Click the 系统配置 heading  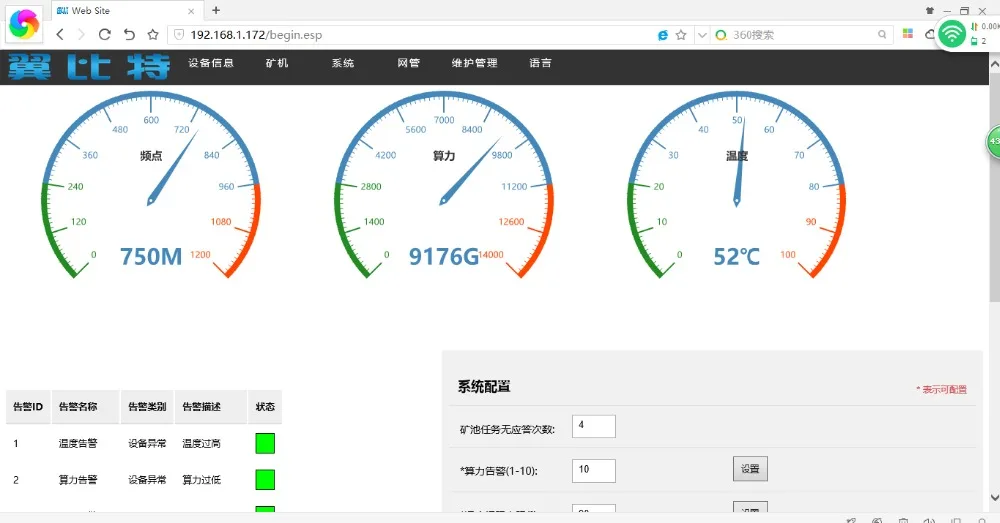tap(484, 387)
